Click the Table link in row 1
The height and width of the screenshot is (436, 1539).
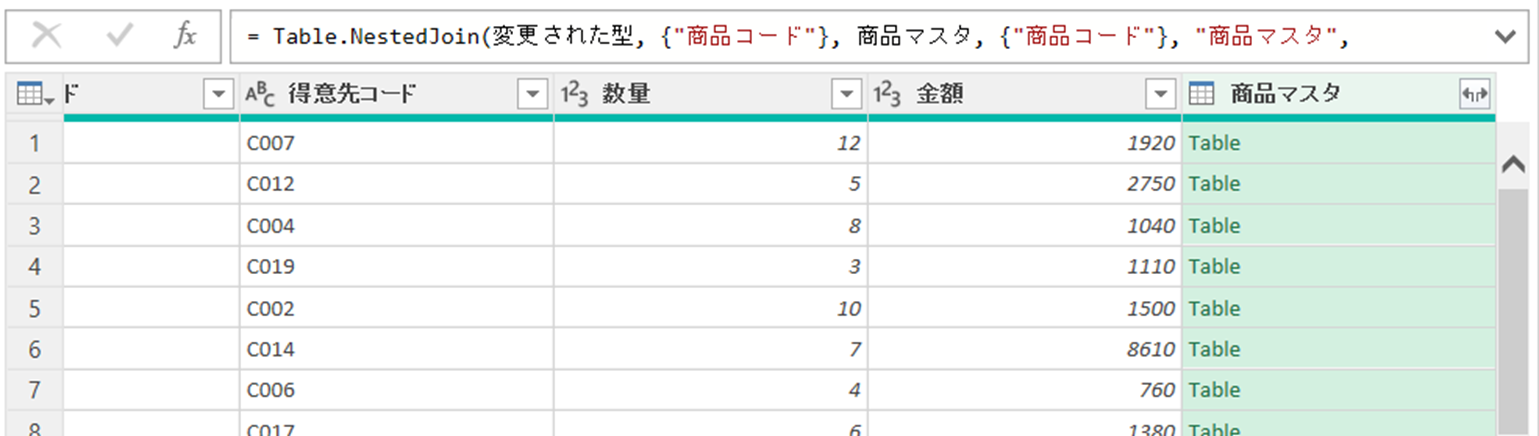click(1214, 143)
